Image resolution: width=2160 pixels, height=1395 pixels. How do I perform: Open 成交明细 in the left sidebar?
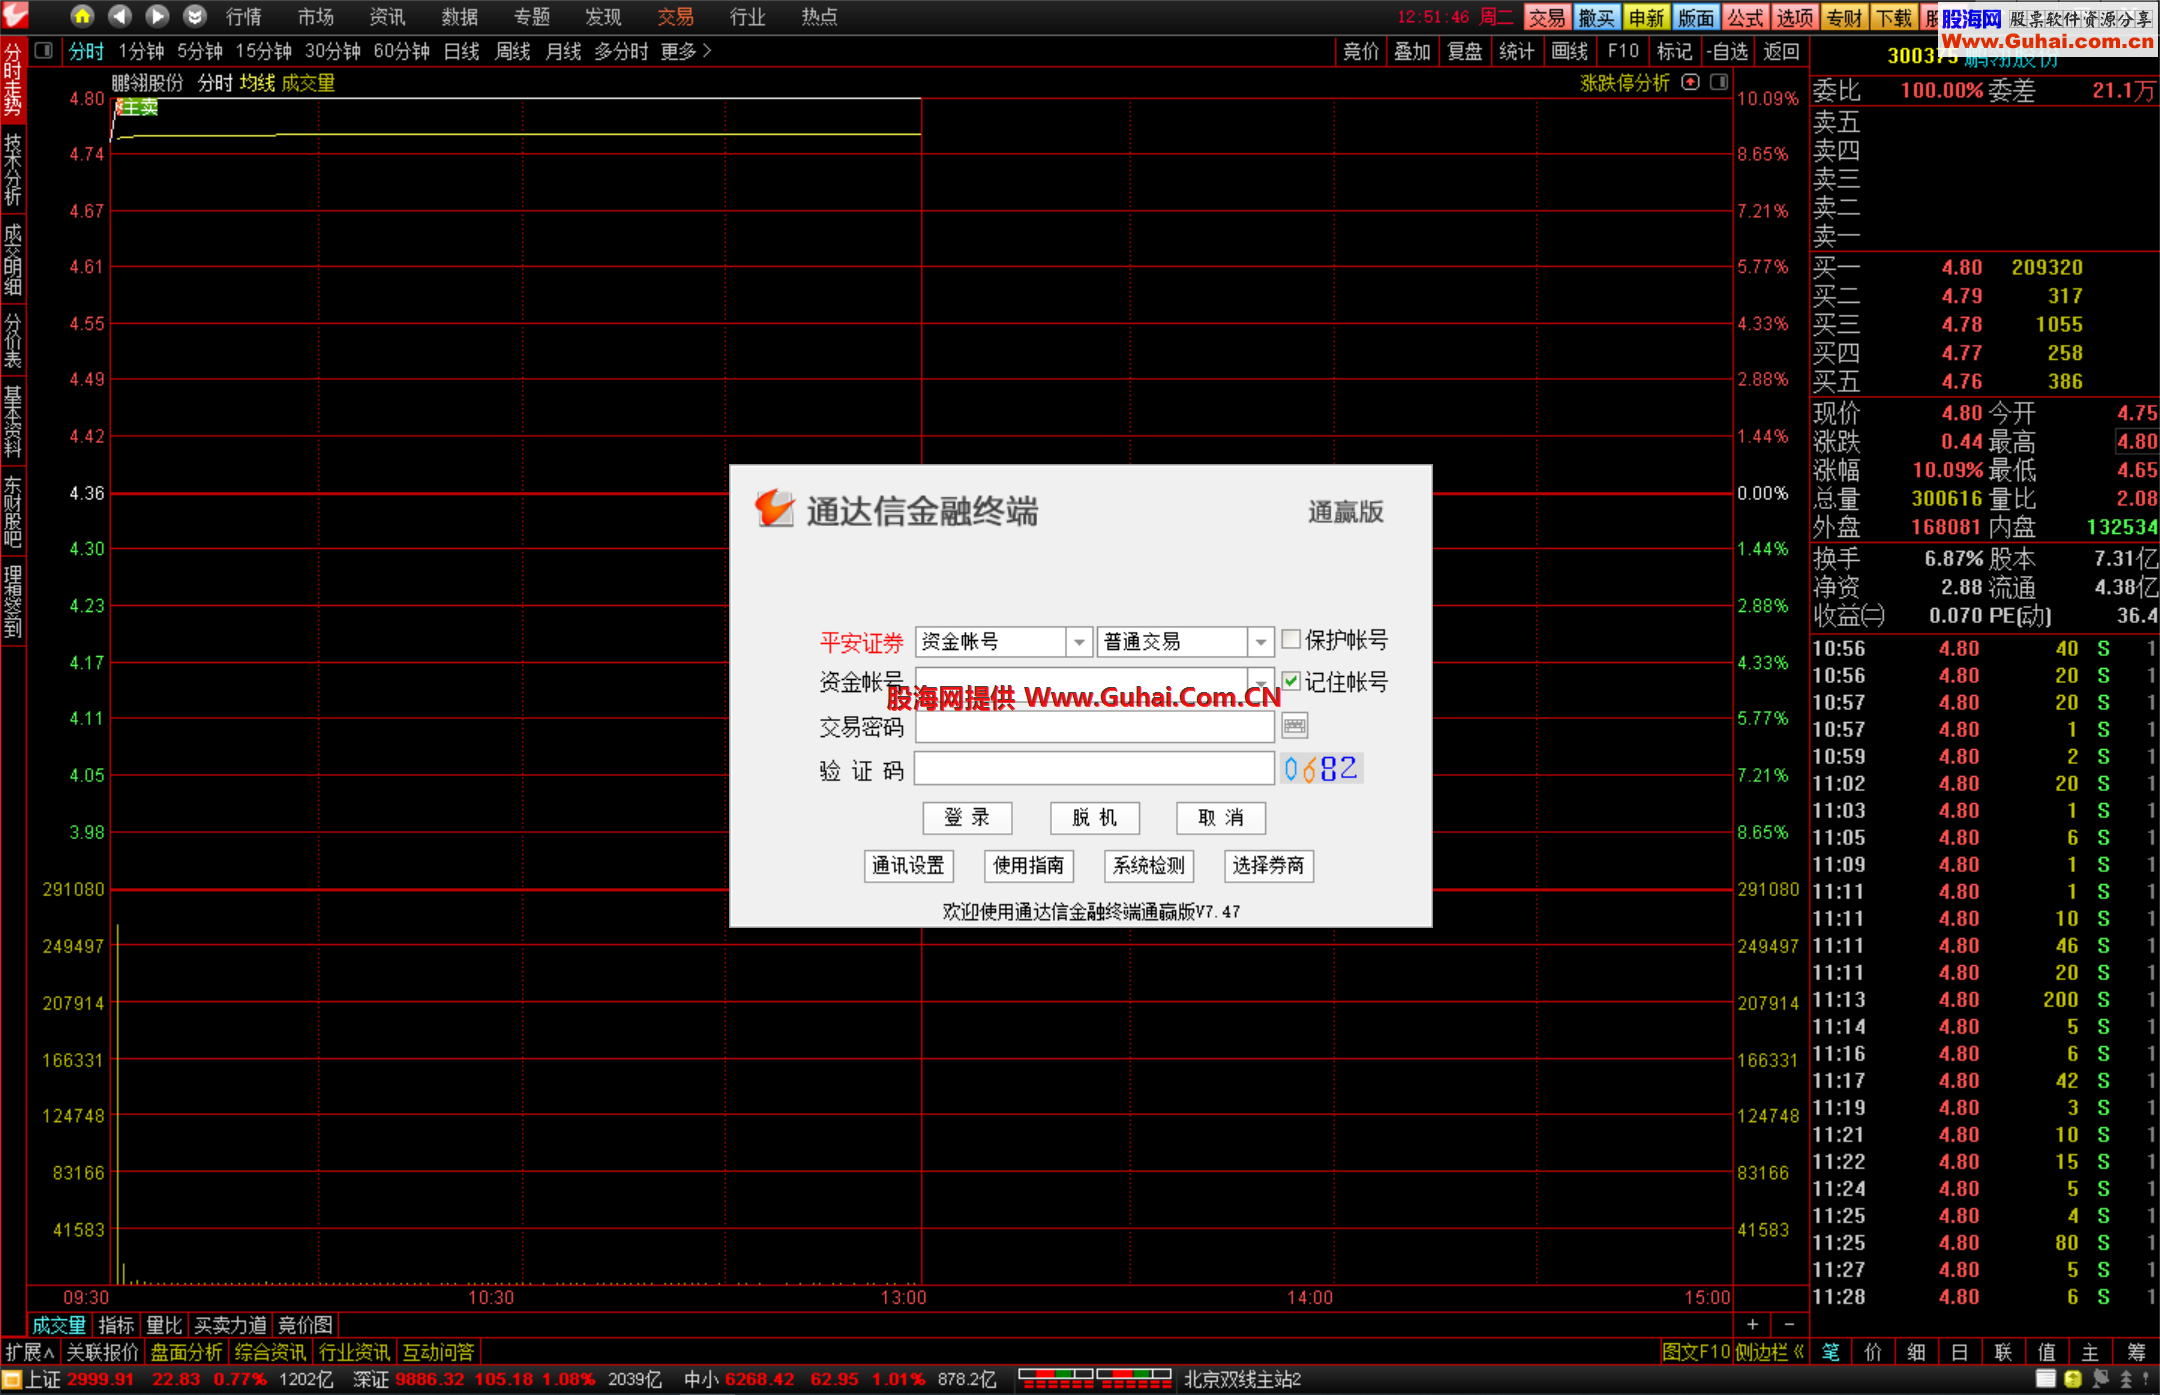click(12, 260)
